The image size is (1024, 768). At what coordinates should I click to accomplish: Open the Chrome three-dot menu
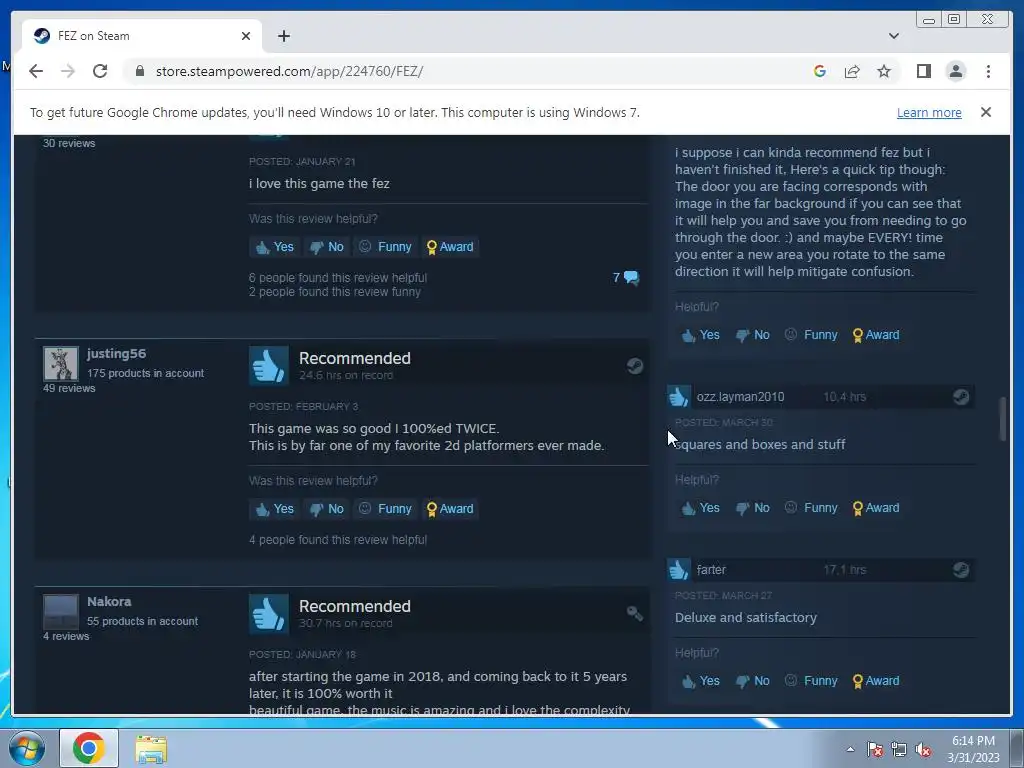pyautogui.click(x=988, y=71)
